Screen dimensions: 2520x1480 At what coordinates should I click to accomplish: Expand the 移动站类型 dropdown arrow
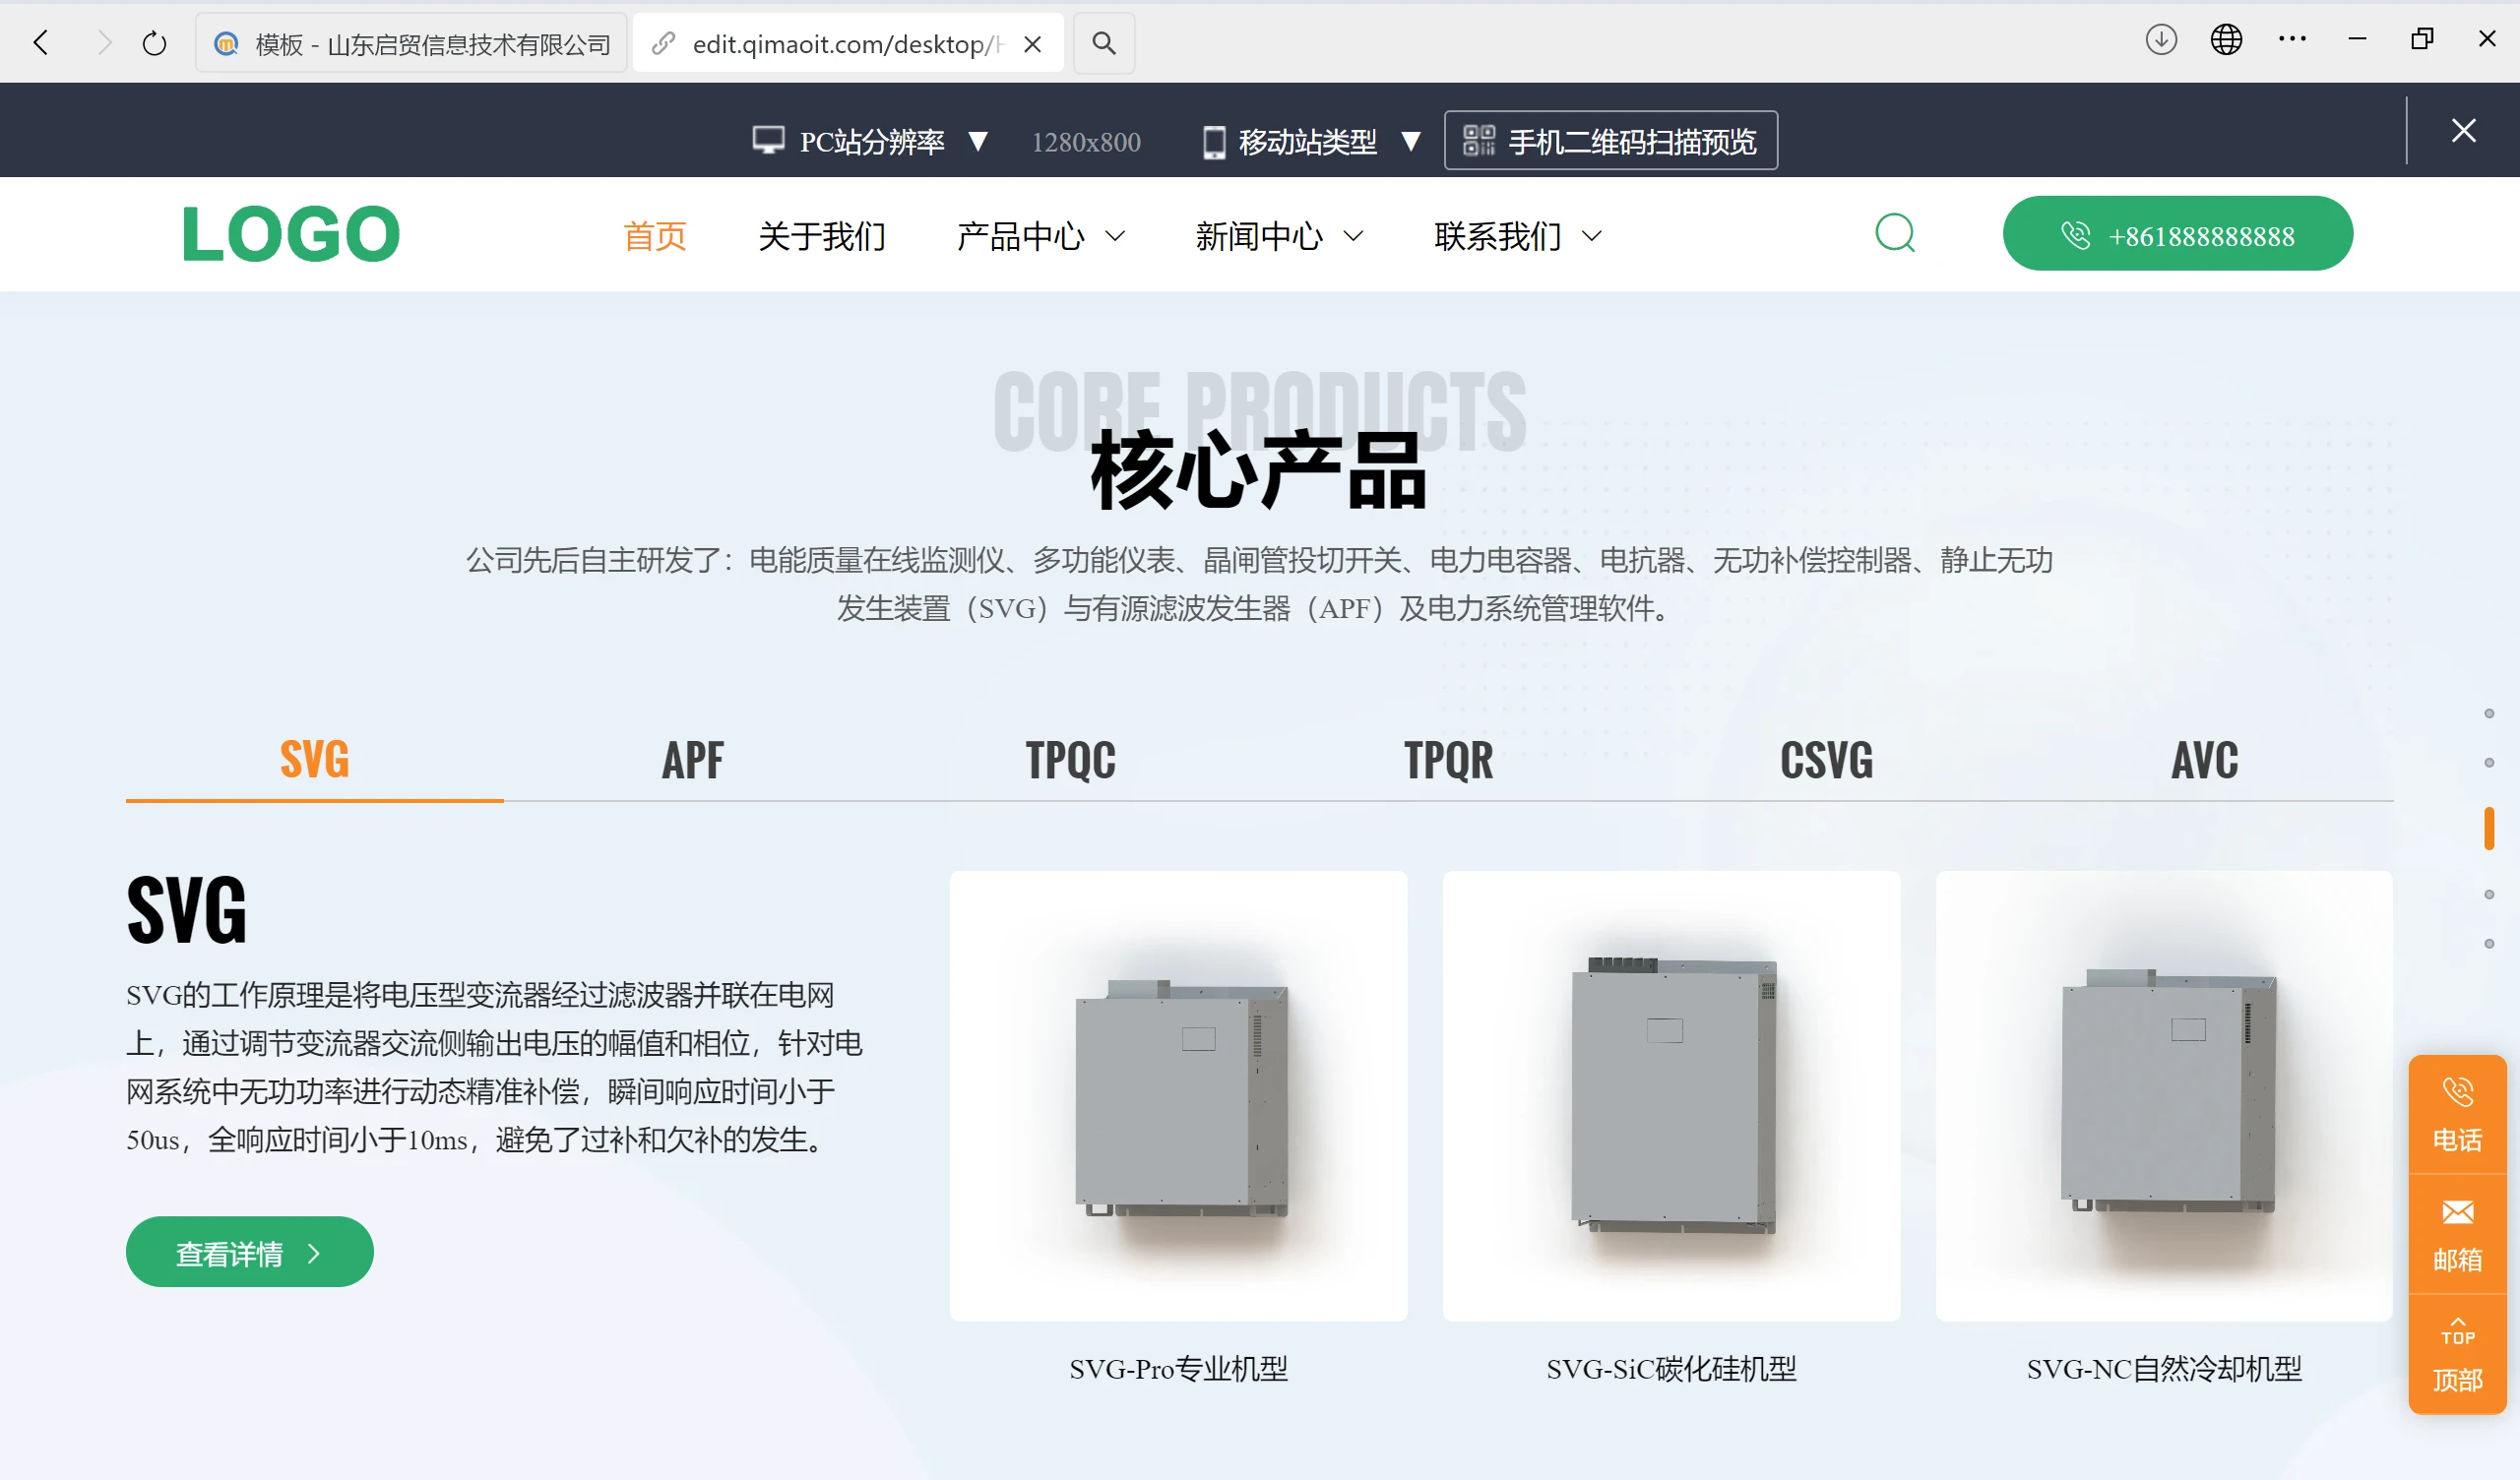[x=1411, y=141]
